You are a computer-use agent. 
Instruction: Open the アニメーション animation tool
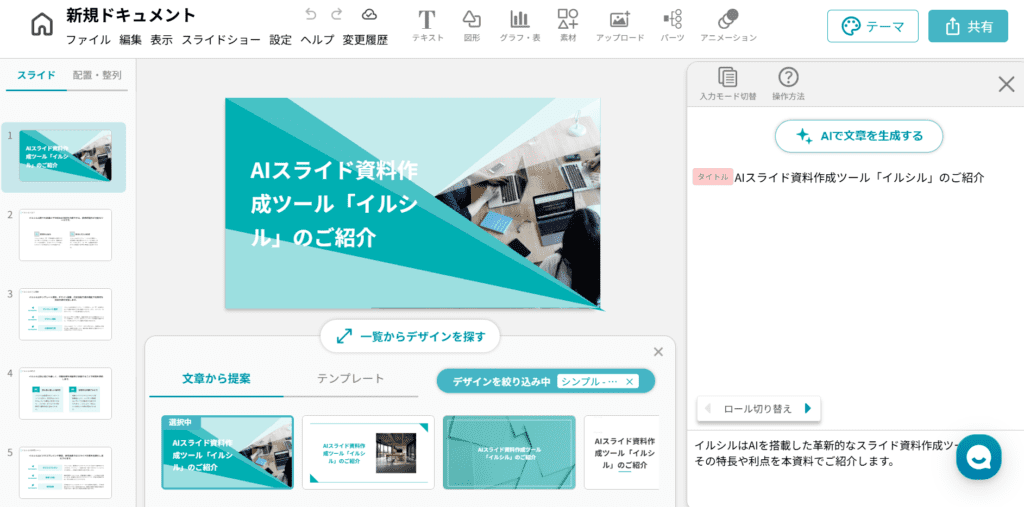728,25
